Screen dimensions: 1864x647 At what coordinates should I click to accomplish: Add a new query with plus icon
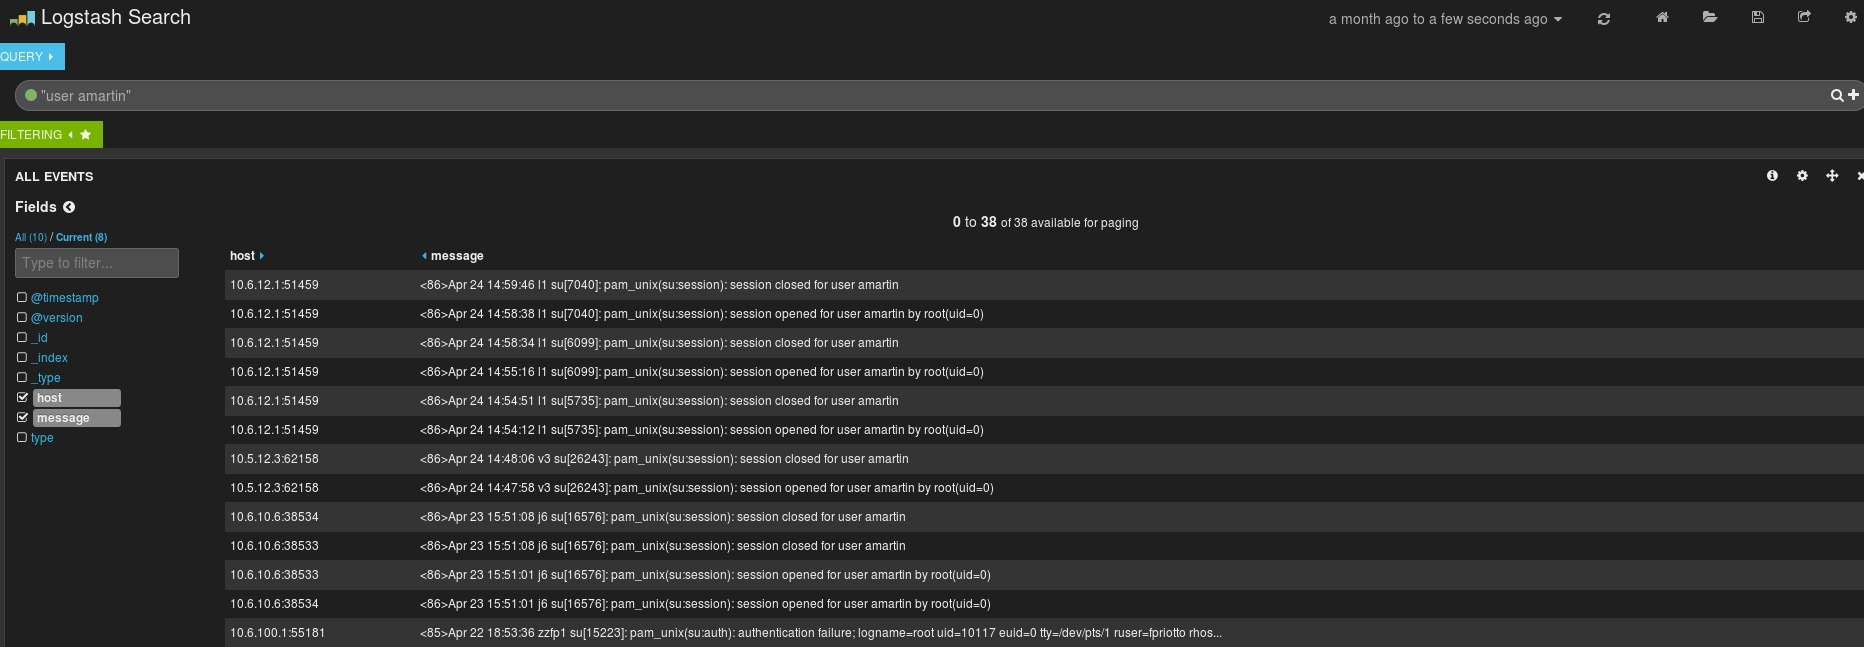(1853, 95)
